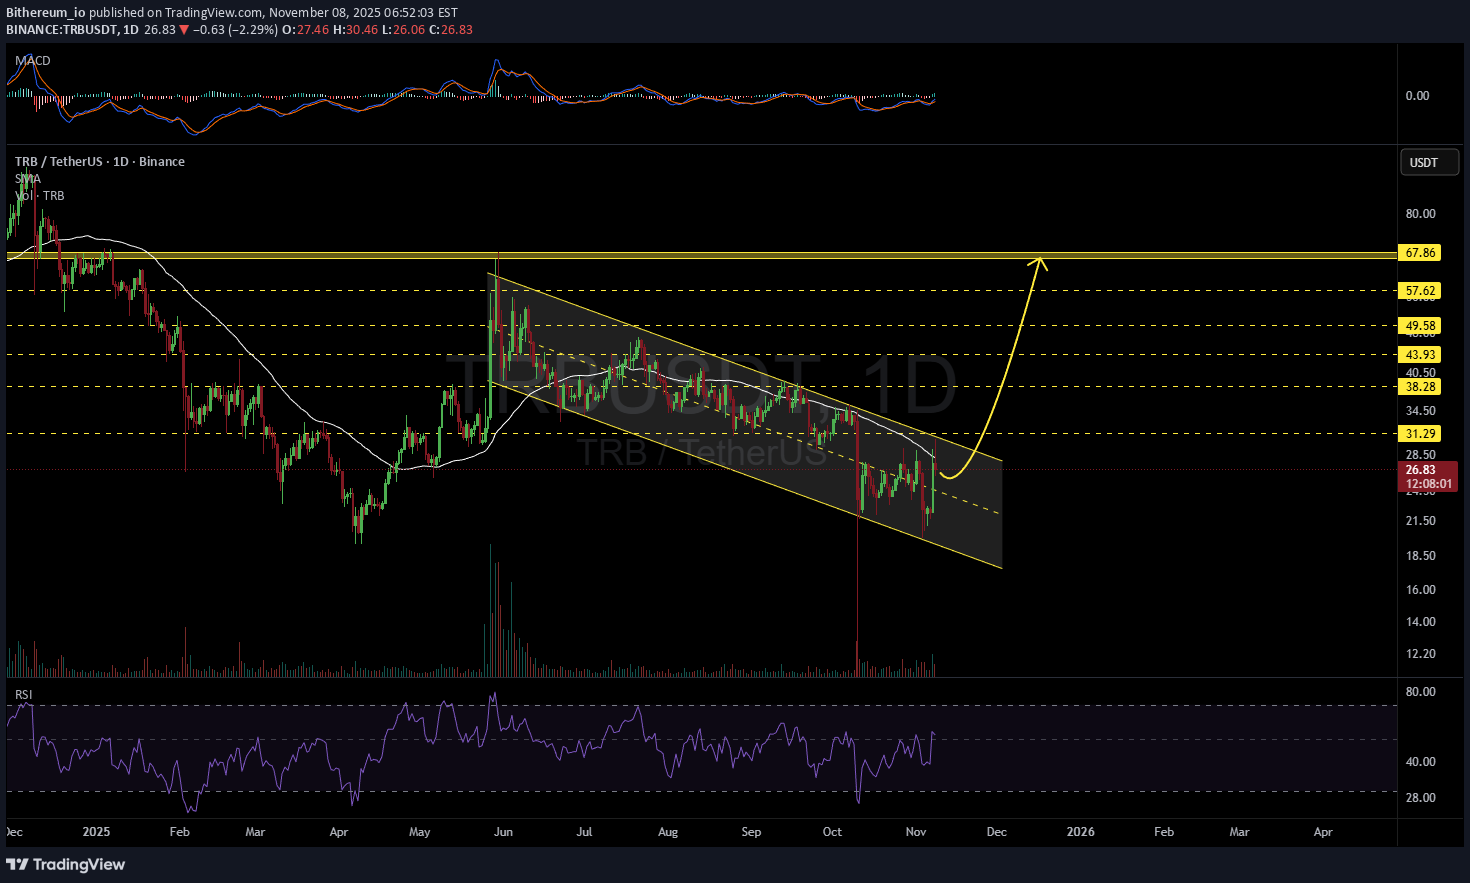Click the 2026 label on time axis
The width and height of the screenshot is (1470, 883).
pos(1080,832)
